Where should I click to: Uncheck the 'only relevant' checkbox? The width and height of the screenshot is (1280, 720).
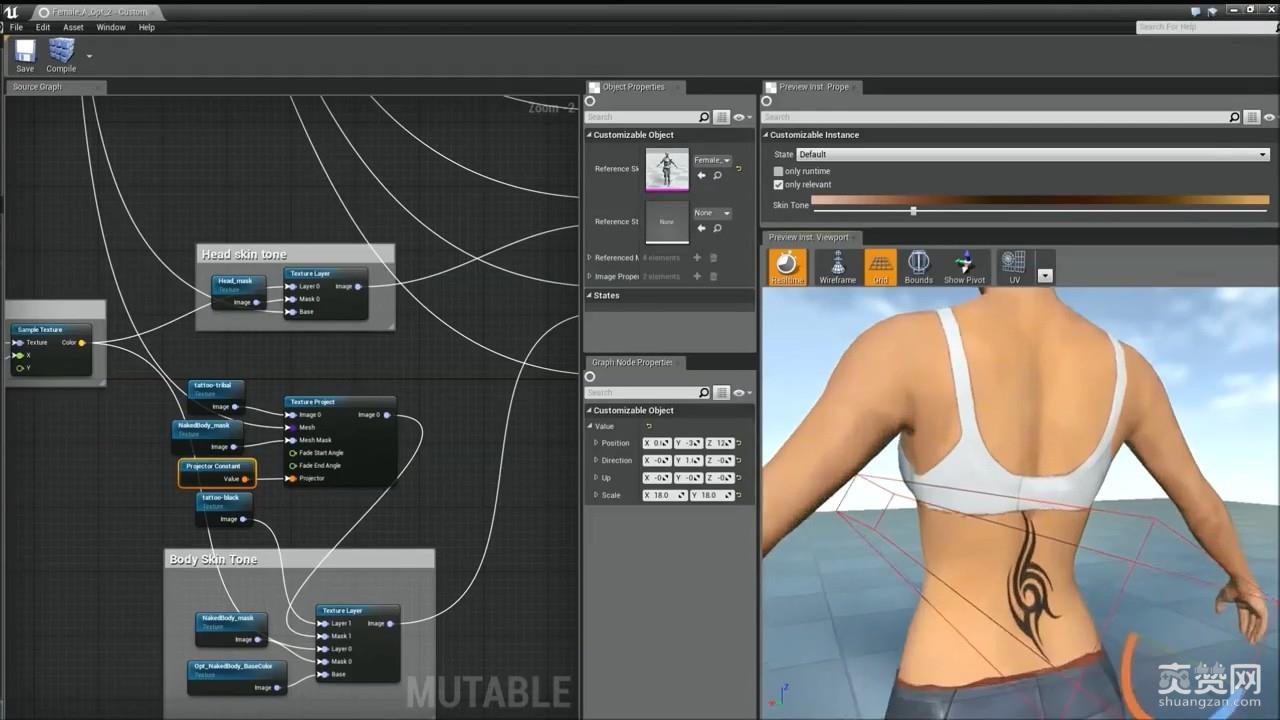click(779, 185)
